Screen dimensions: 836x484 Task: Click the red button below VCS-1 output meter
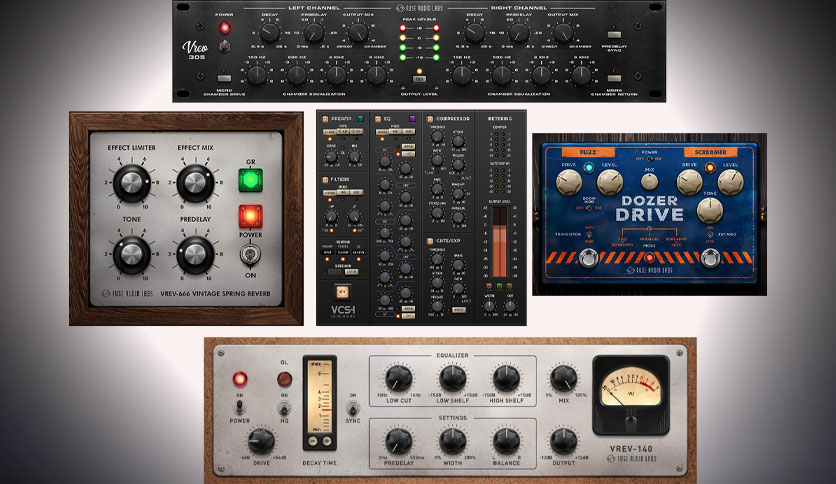(x=489, y=286)
